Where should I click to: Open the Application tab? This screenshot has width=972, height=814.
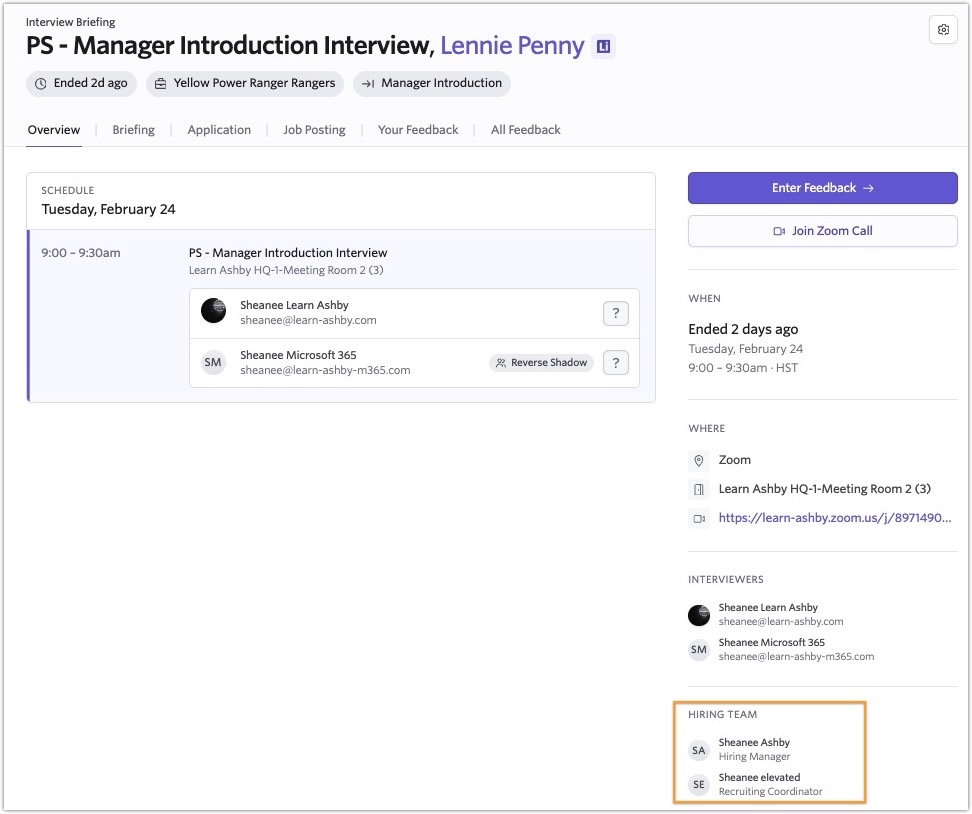tap(219, 130)
